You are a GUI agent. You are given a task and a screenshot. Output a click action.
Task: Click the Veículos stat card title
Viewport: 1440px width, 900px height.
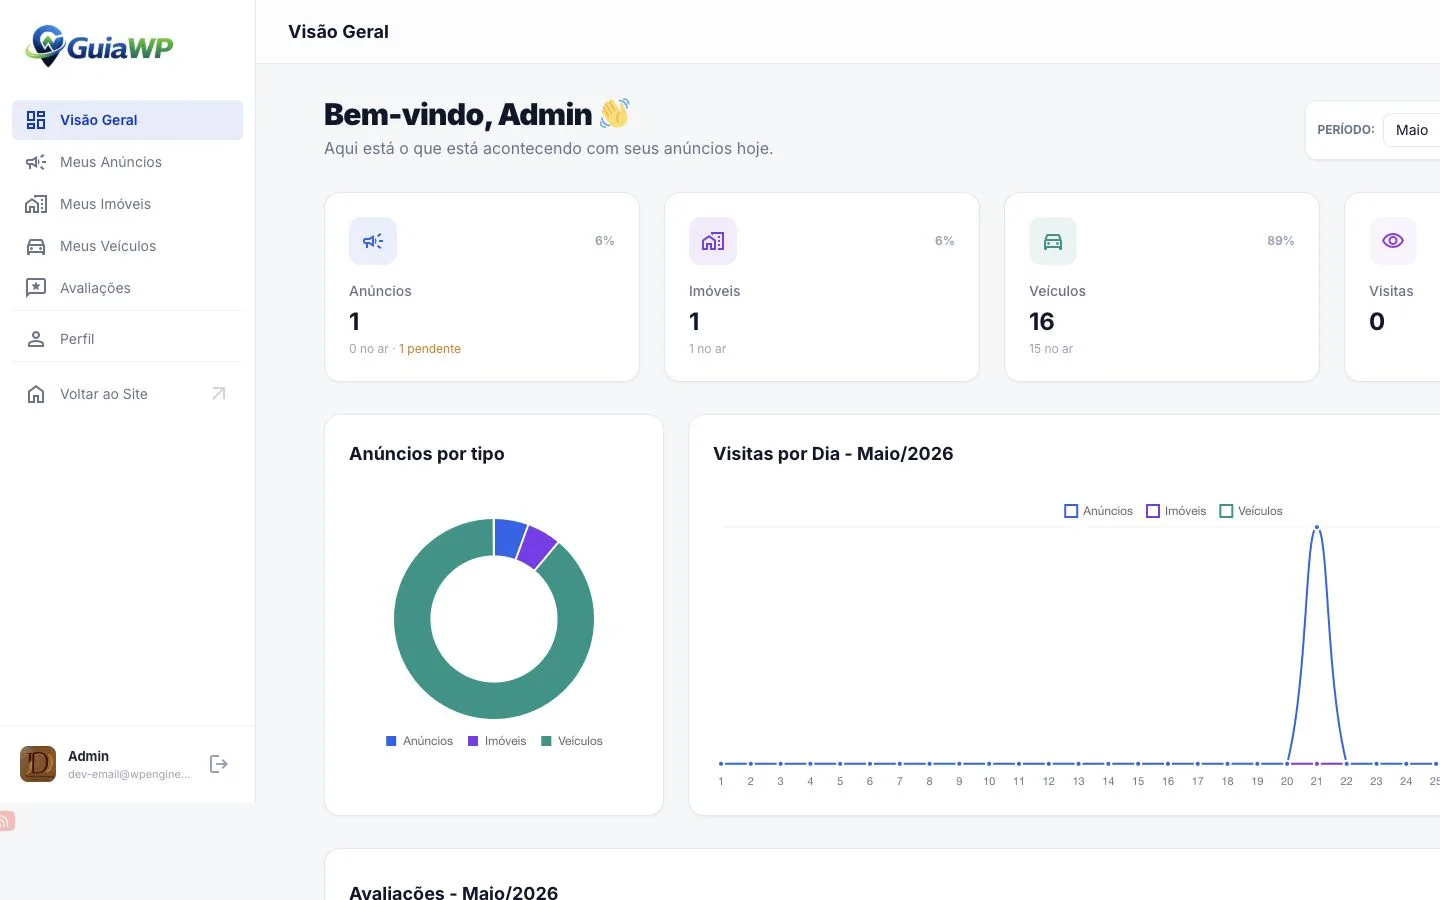pos(1057,291)
